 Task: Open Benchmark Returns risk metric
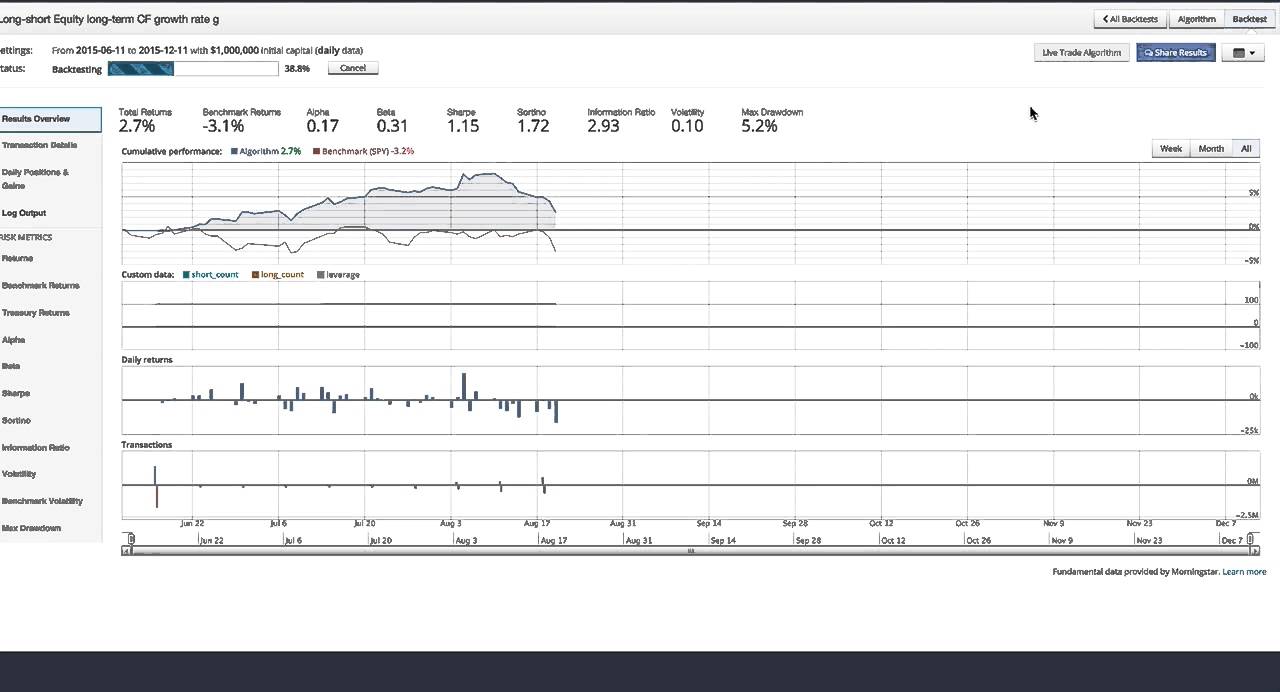click(40, 285)
